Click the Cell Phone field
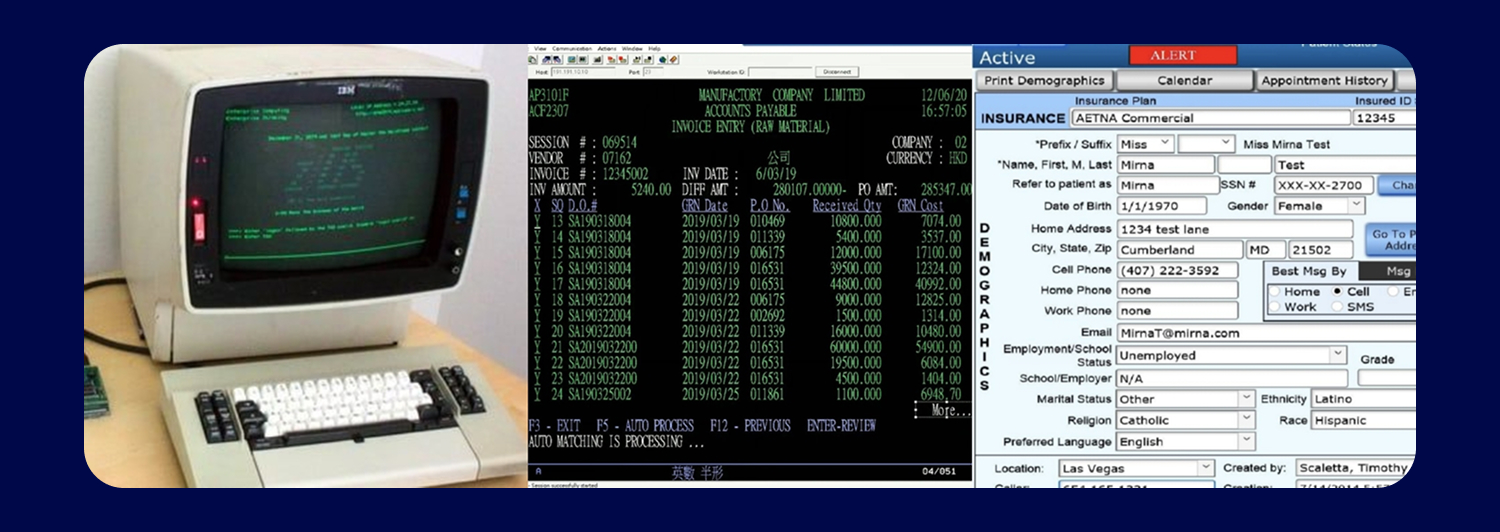 (x=1177, y=270)
